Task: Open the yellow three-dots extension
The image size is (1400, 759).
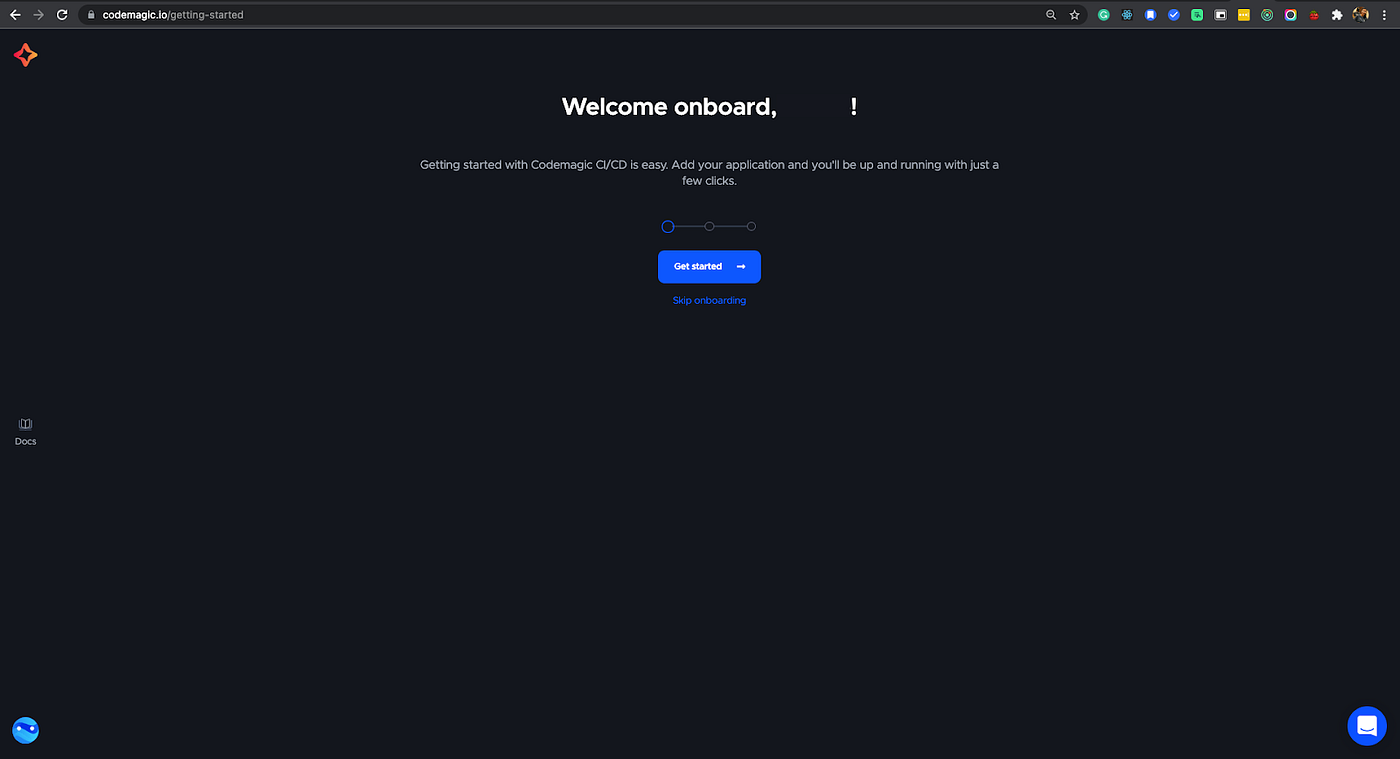Action: tap(1244, 15)
